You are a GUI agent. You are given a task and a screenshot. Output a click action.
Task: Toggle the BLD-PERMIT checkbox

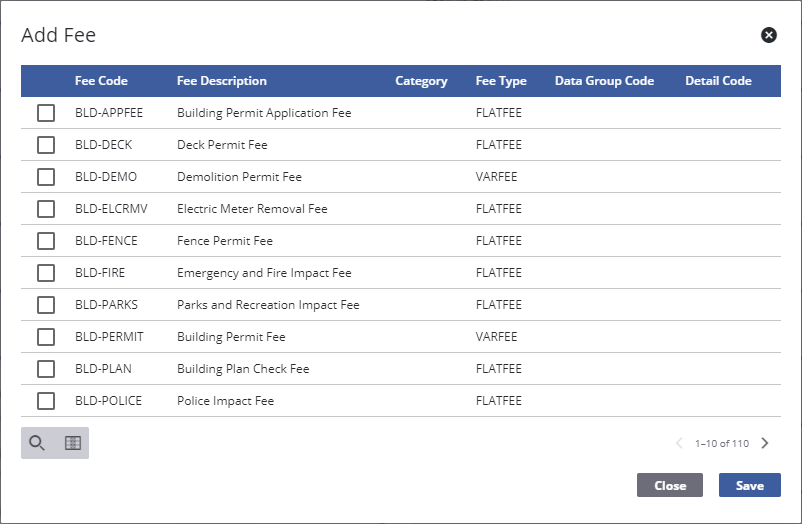[x=46, y=337]
